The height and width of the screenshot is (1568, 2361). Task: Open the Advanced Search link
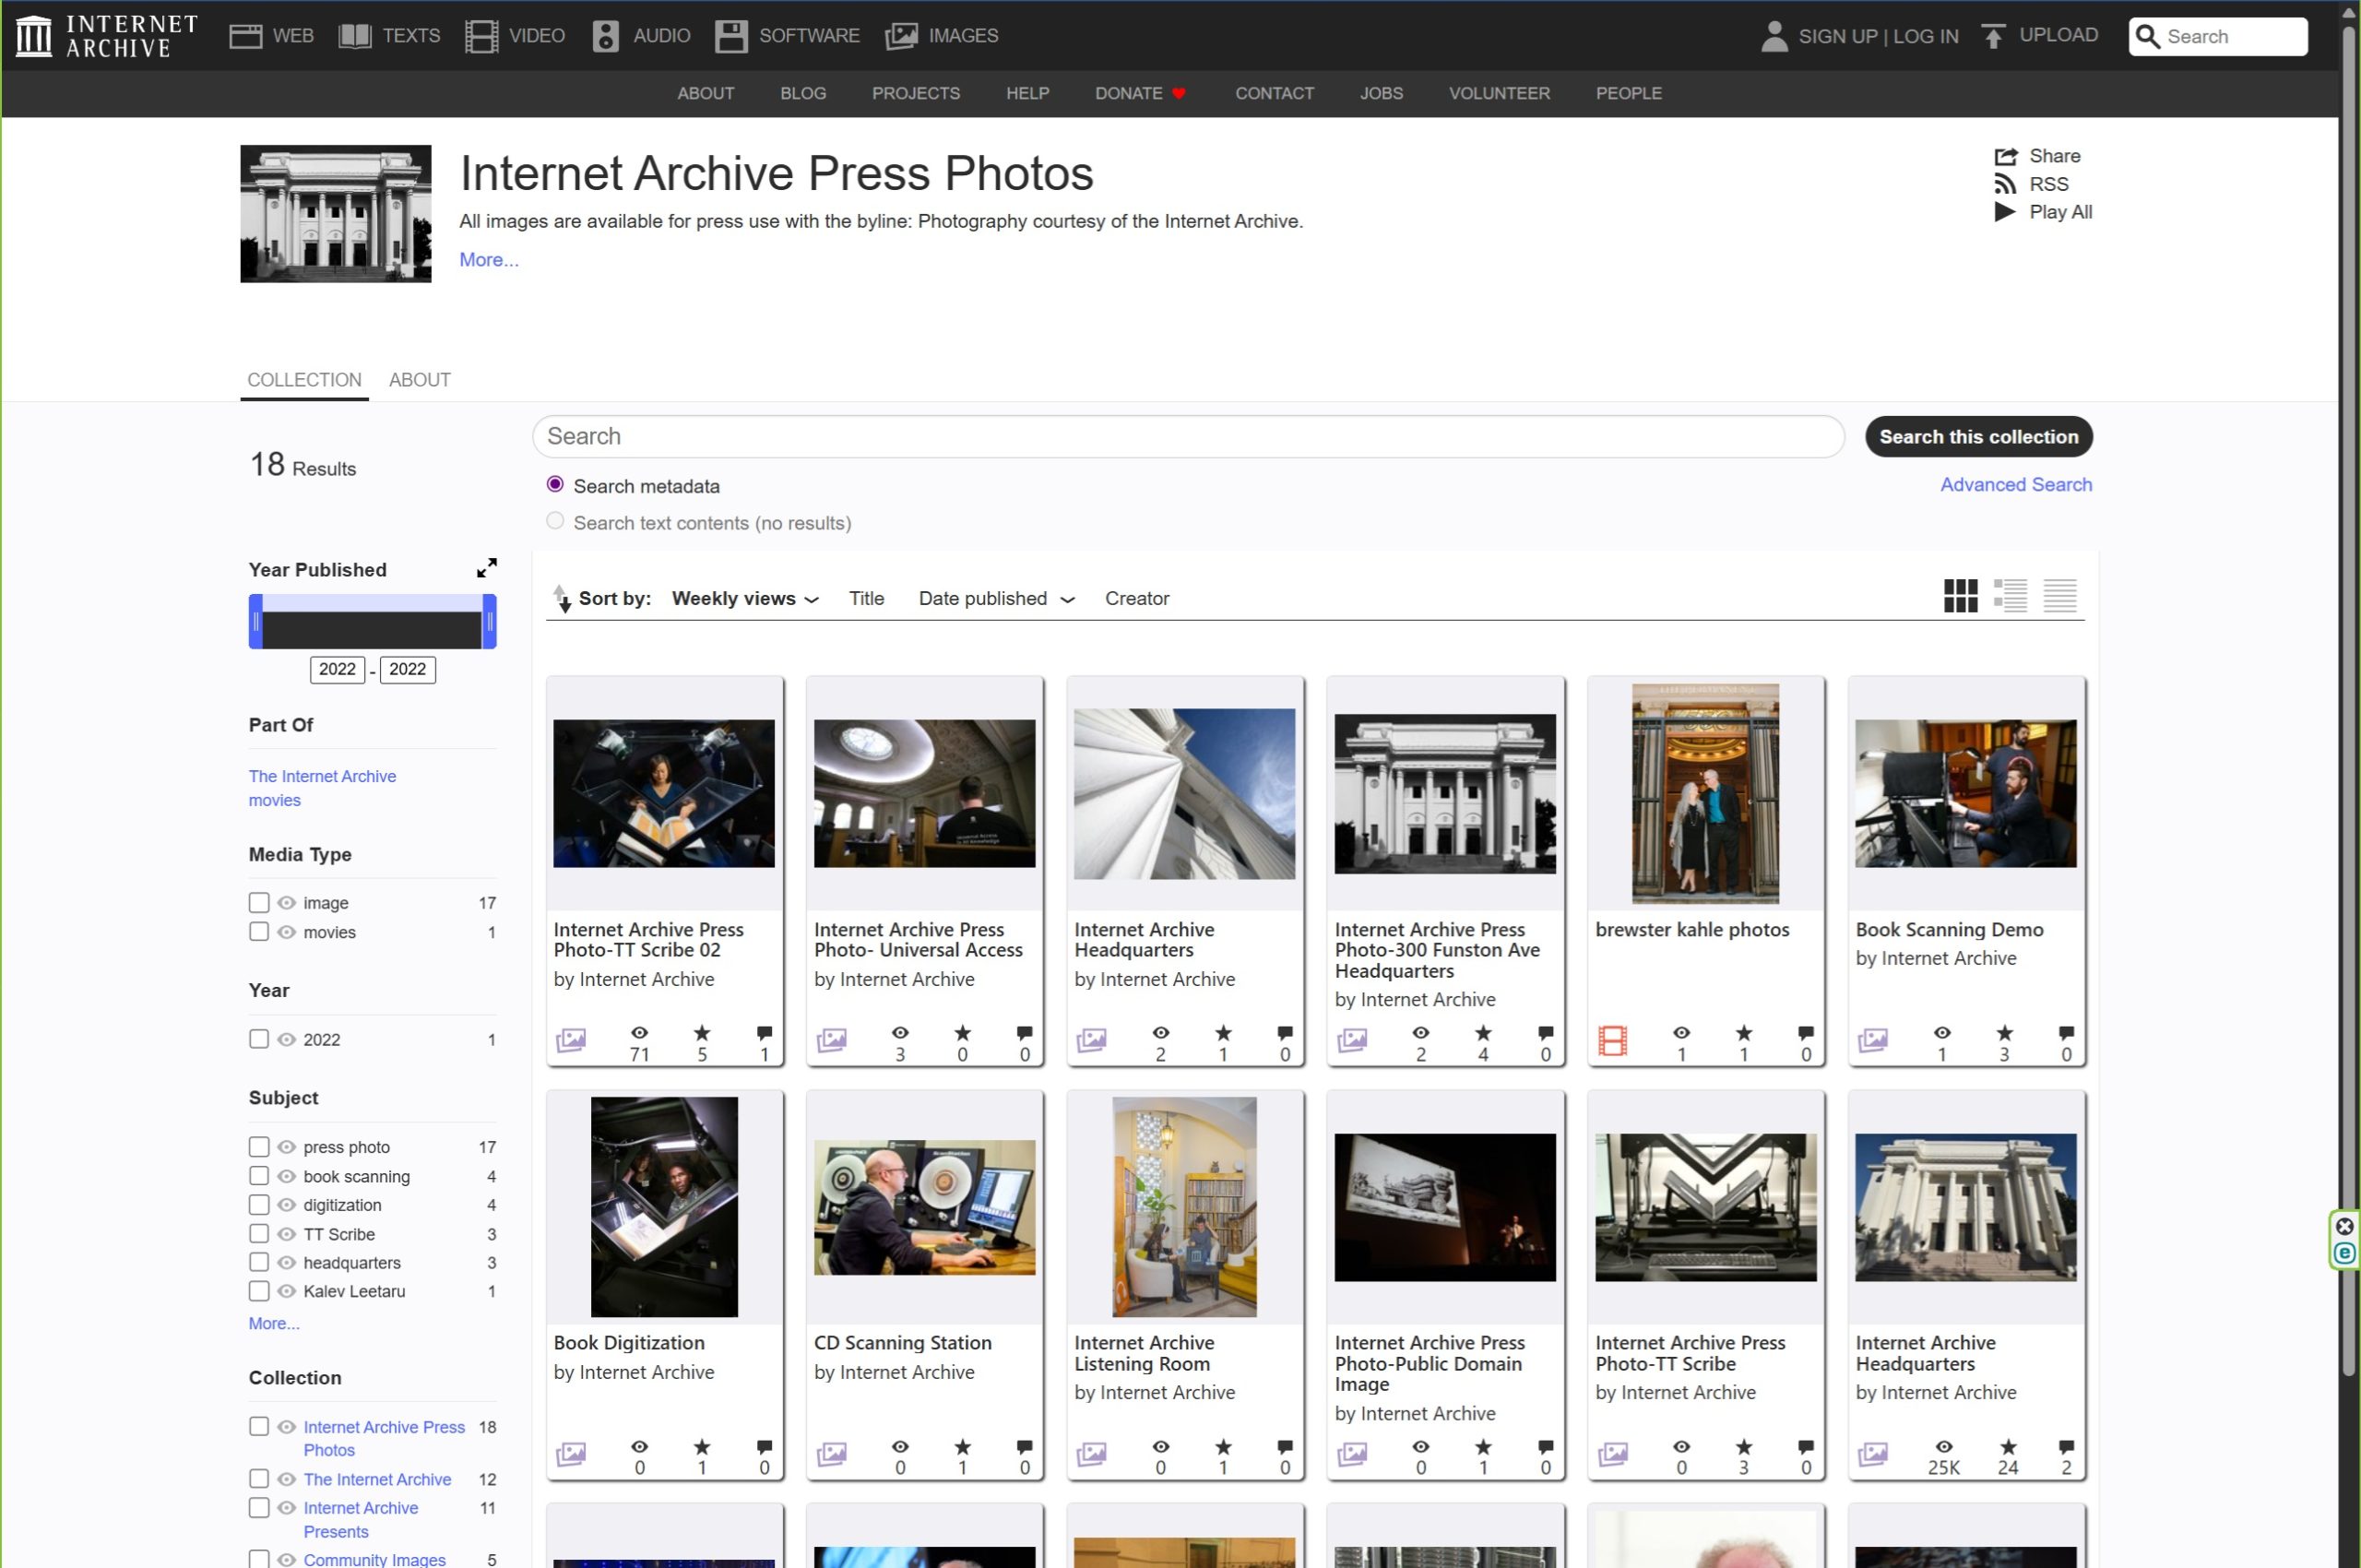2015,484
